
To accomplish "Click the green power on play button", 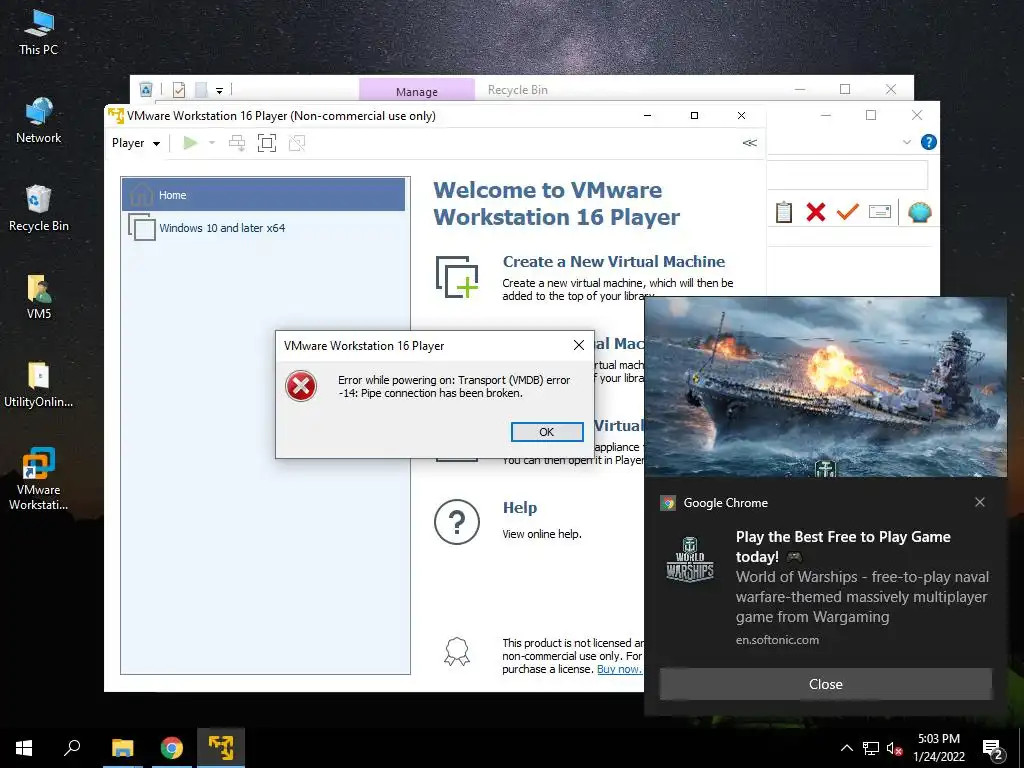I will click(190, 143).
